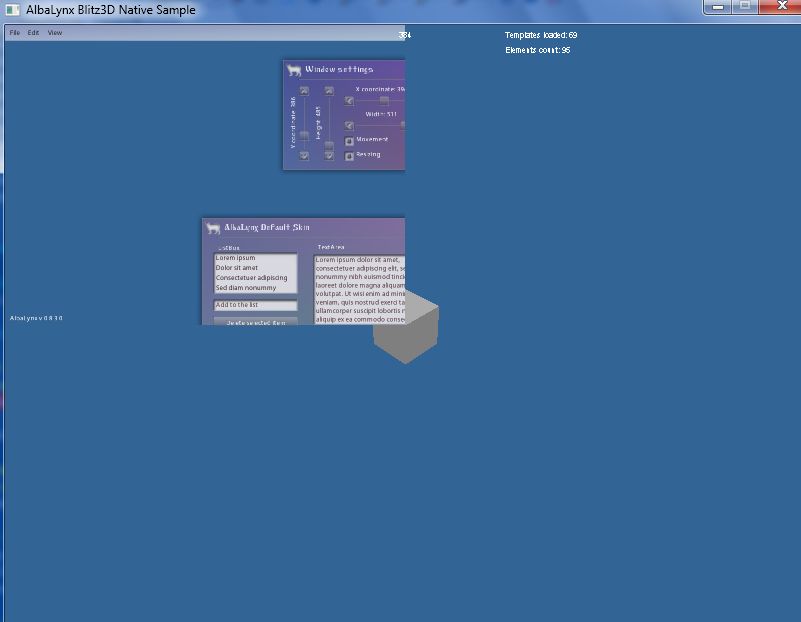801x622 pixels.
Task: Click the cat icon in AlbaLynx Default Skin
Action: click(x=212, y=229)
